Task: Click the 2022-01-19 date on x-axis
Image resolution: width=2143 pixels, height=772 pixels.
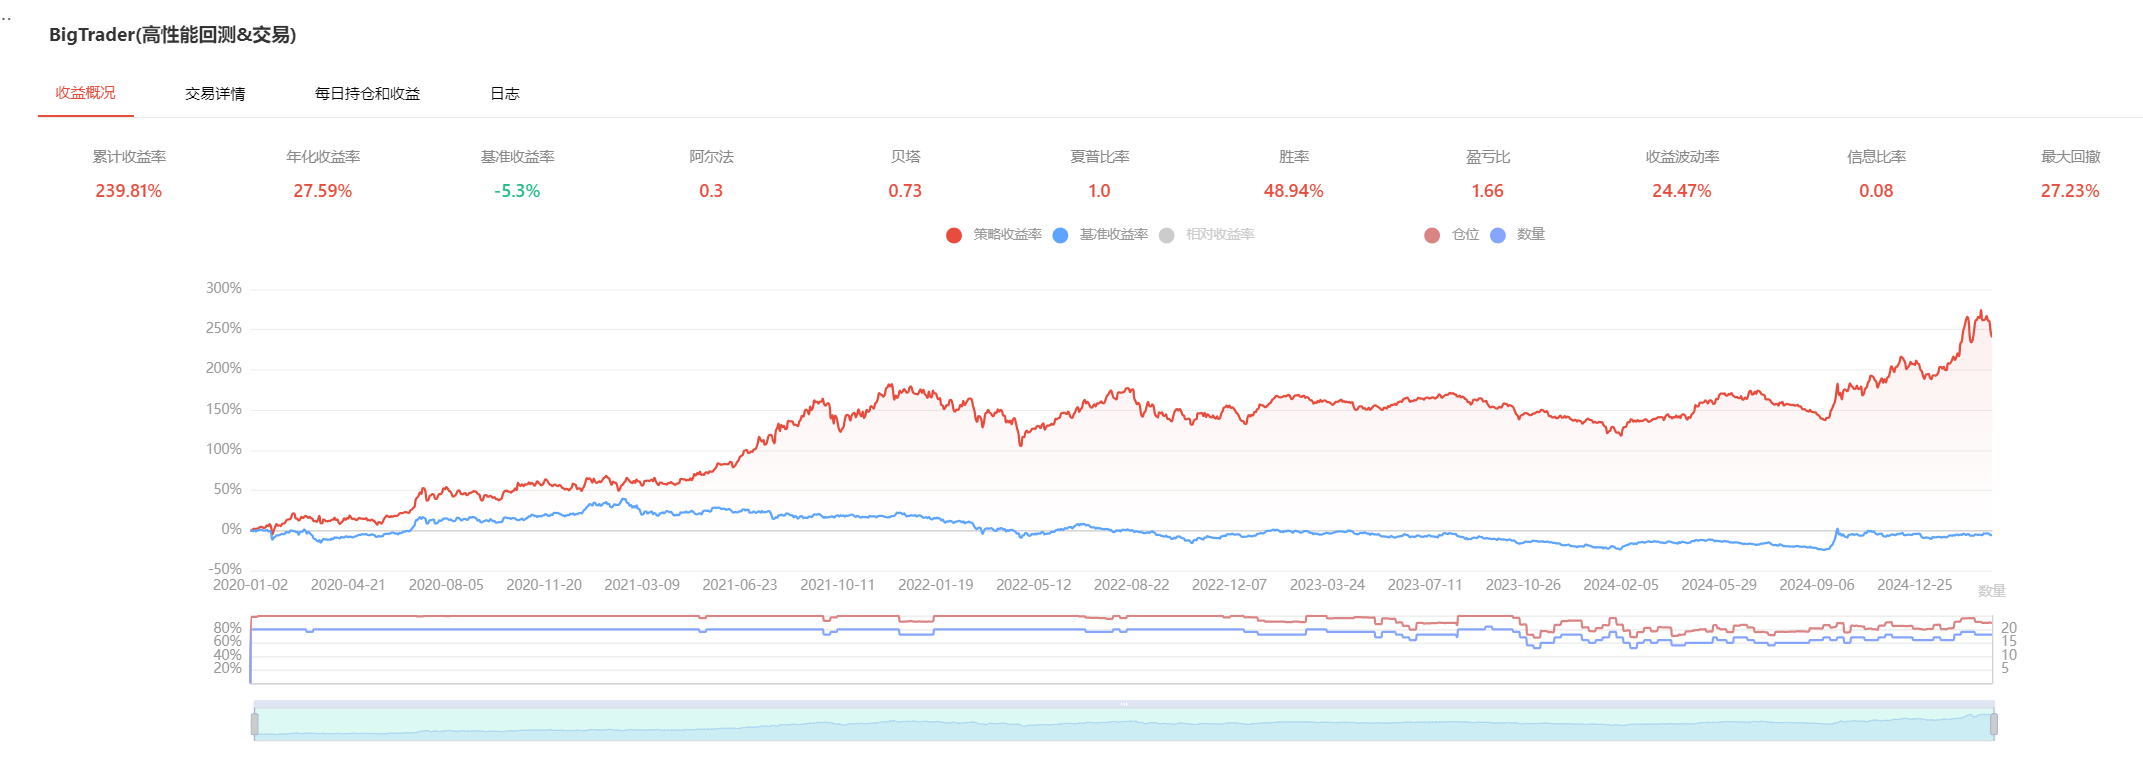Action: coord(935,585)
